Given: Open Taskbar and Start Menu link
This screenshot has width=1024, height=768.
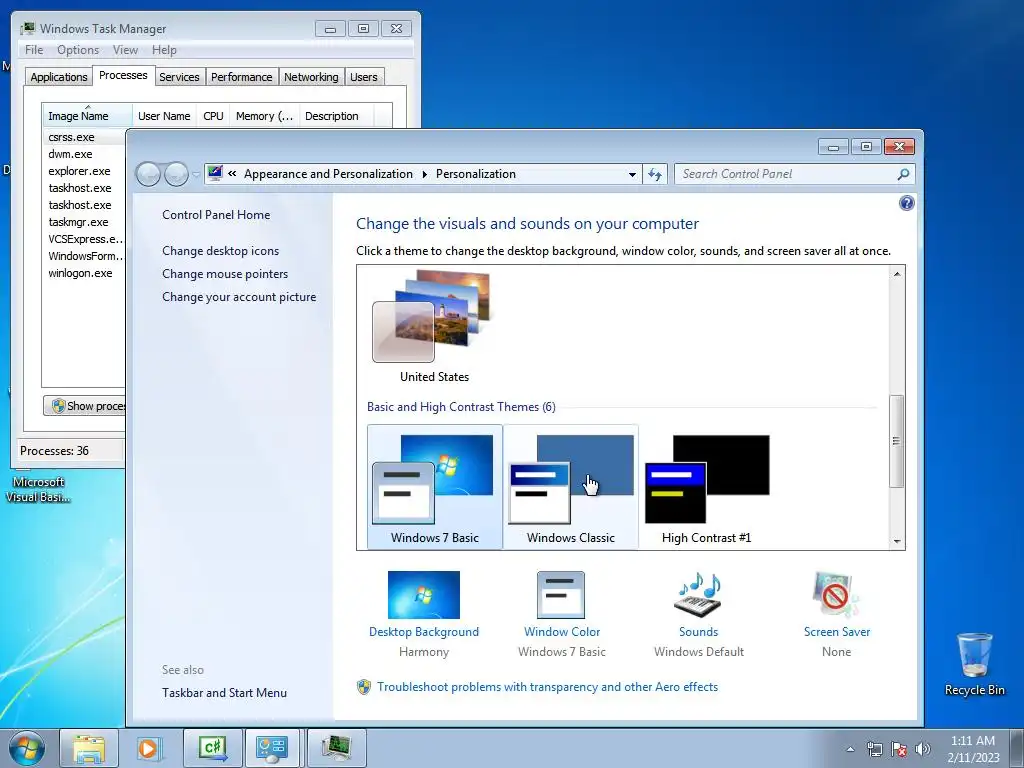Looking at the screenshot, I should click(x=225, y=692).
